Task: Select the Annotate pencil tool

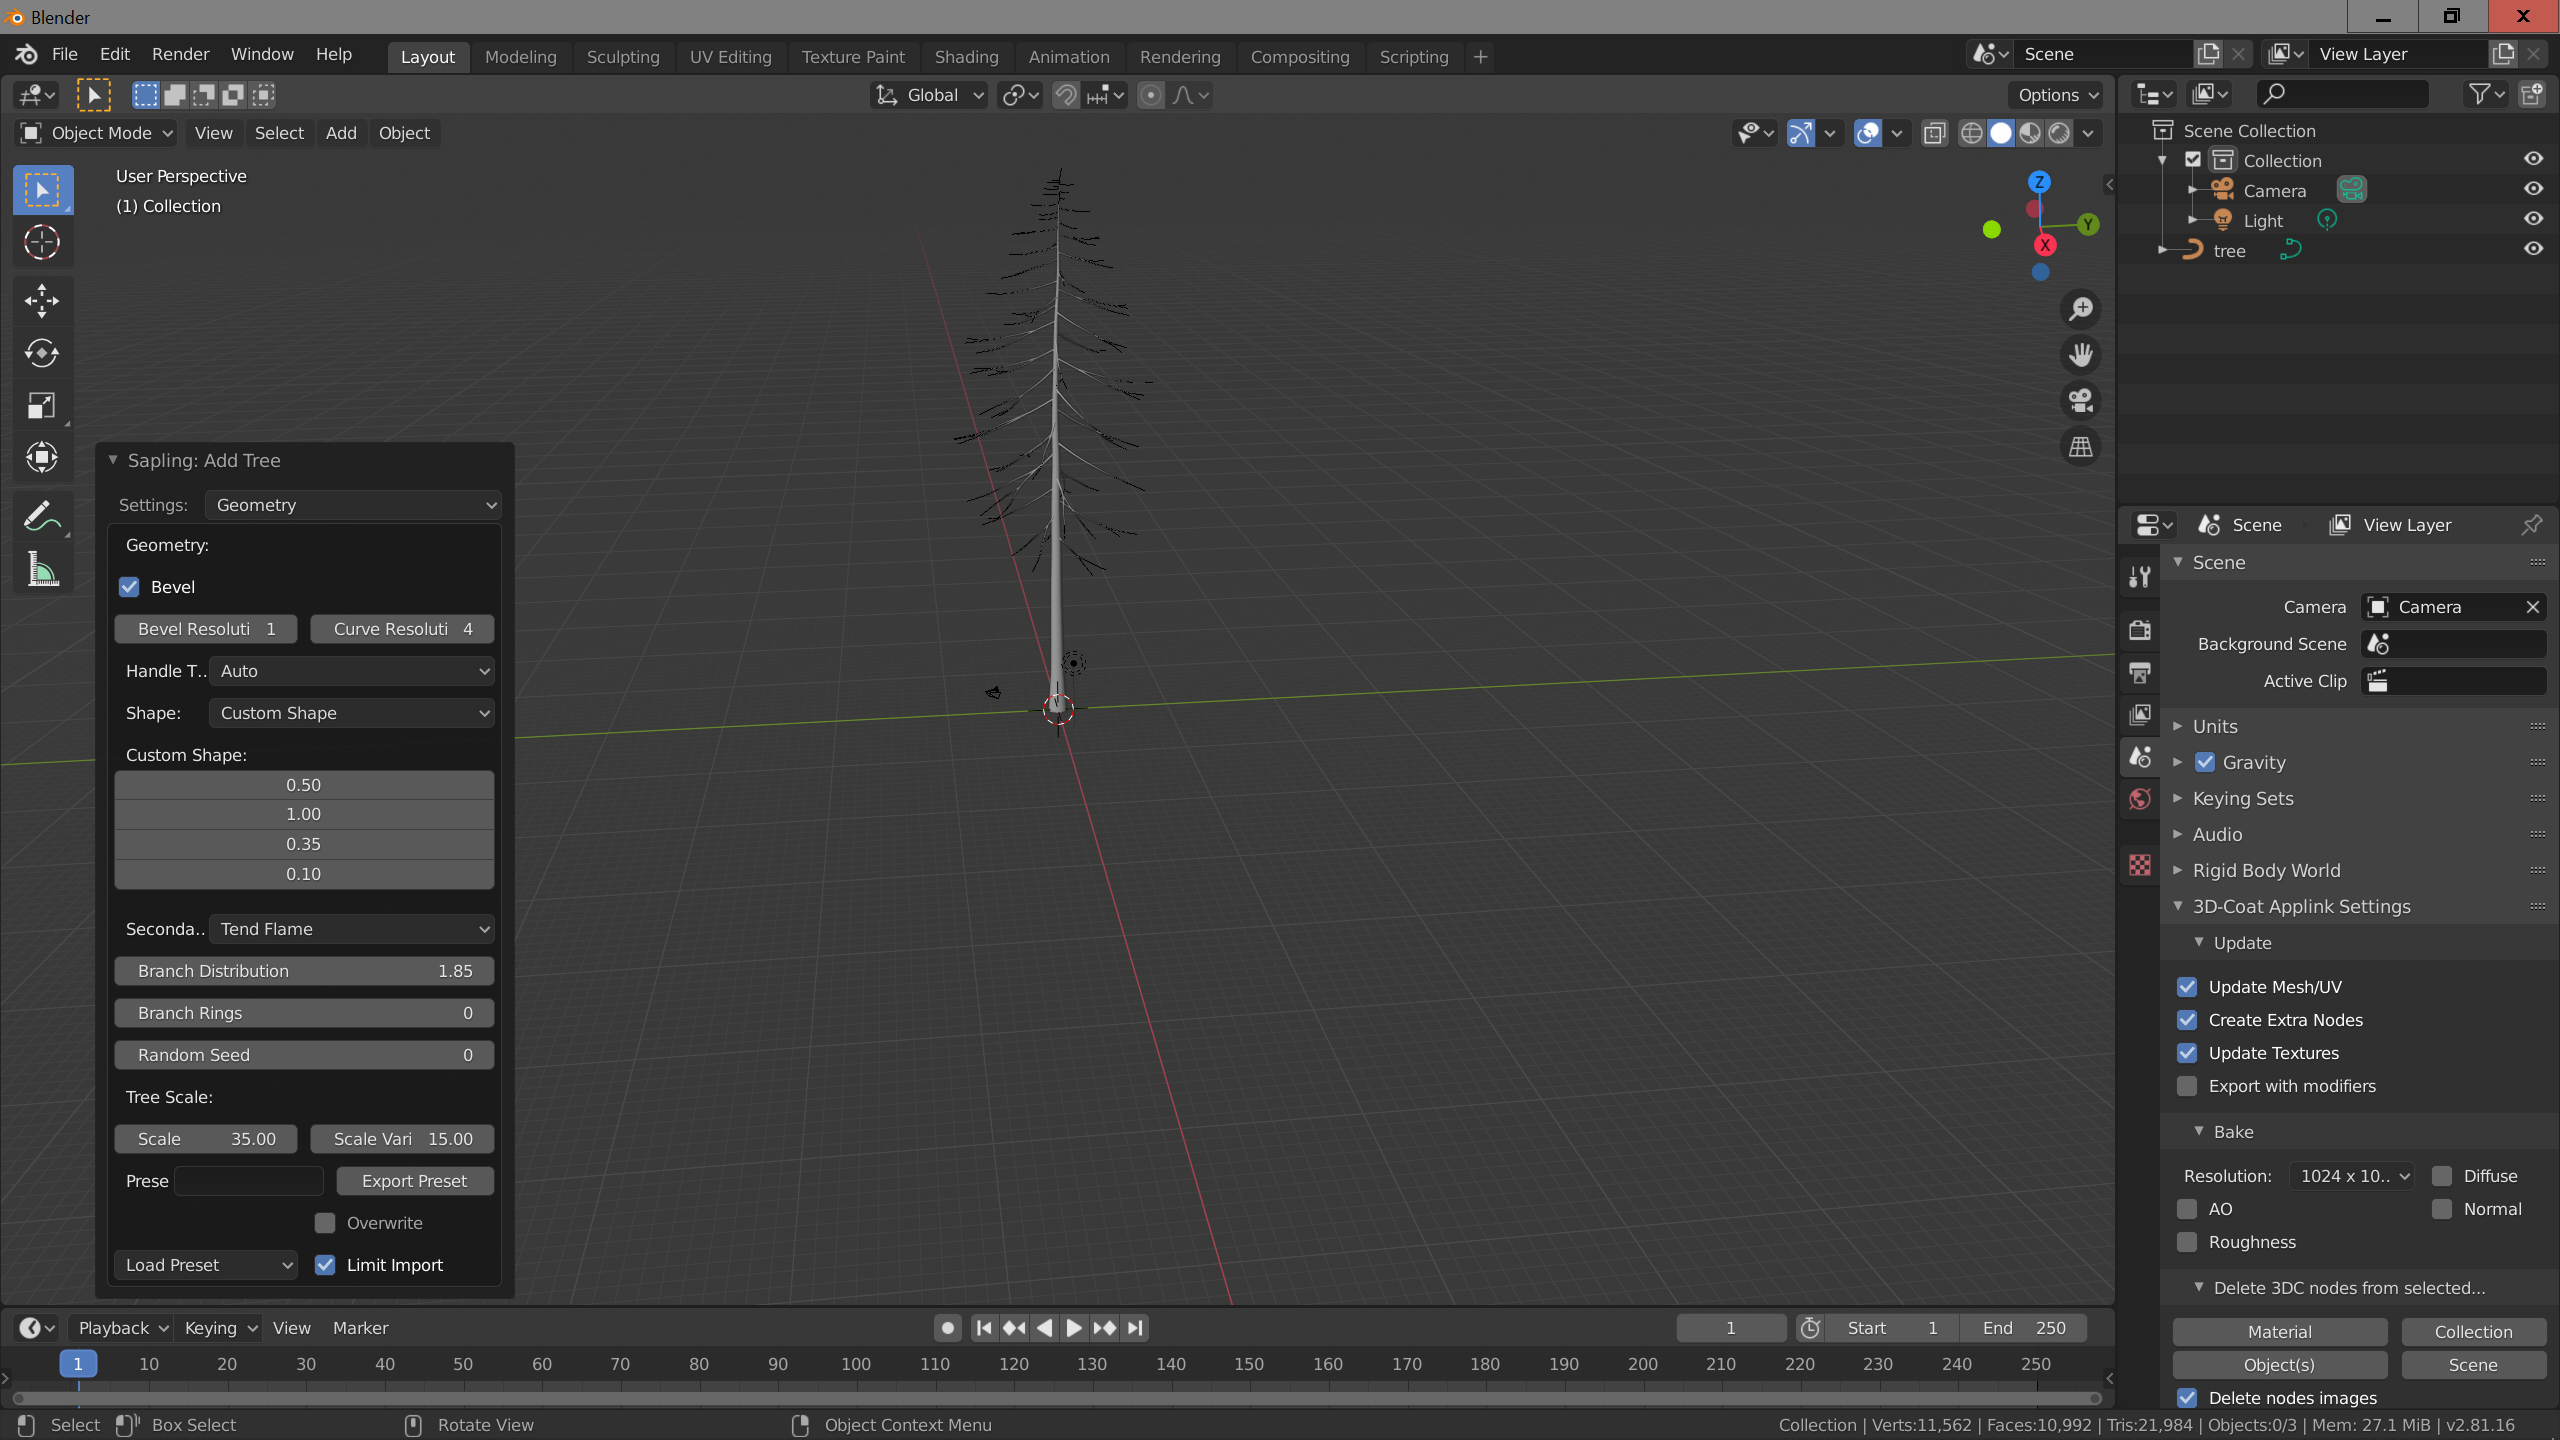Action: tap(42, 517)
